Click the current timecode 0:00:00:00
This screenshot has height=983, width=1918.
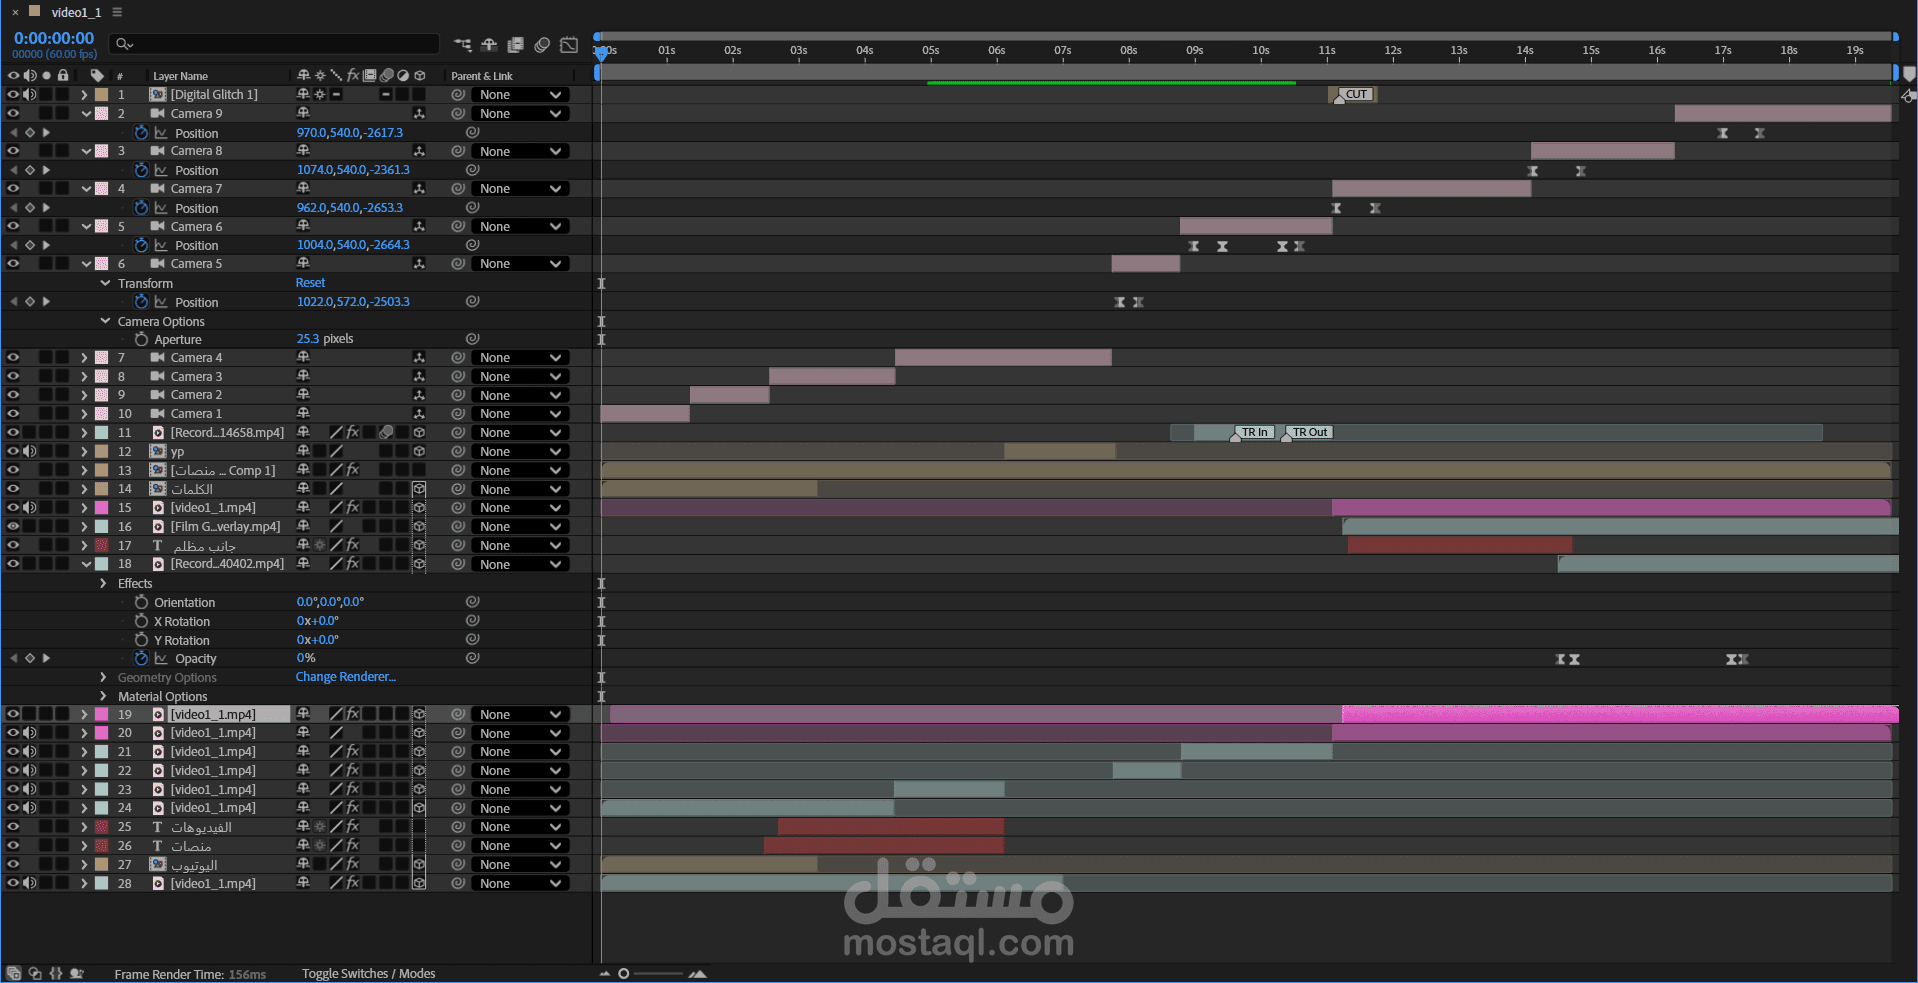click(54, 38)
